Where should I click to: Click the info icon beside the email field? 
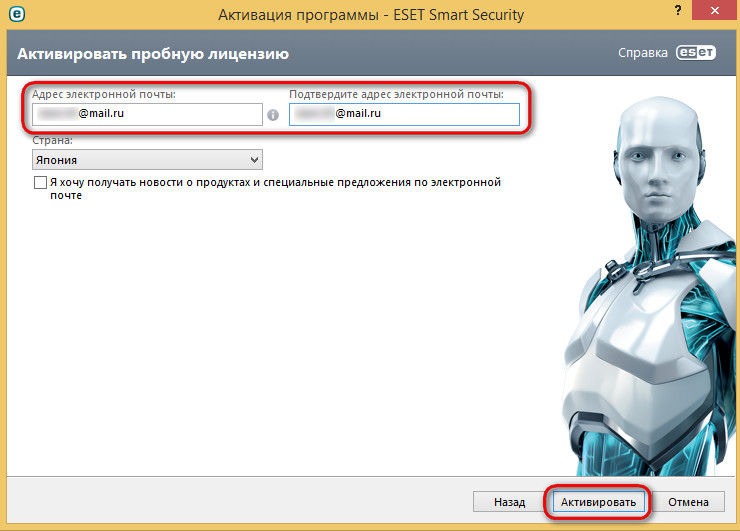tap(272, 115)
